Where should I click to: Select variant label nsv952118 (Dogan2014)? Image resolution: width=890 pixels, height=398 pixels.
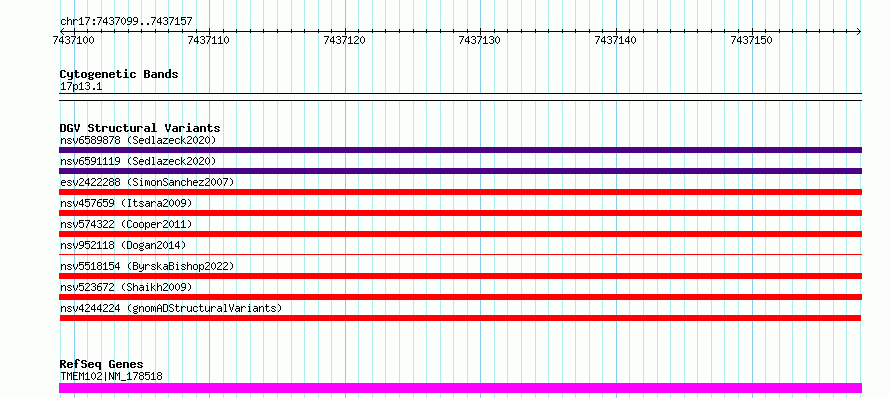pos(123,245)
